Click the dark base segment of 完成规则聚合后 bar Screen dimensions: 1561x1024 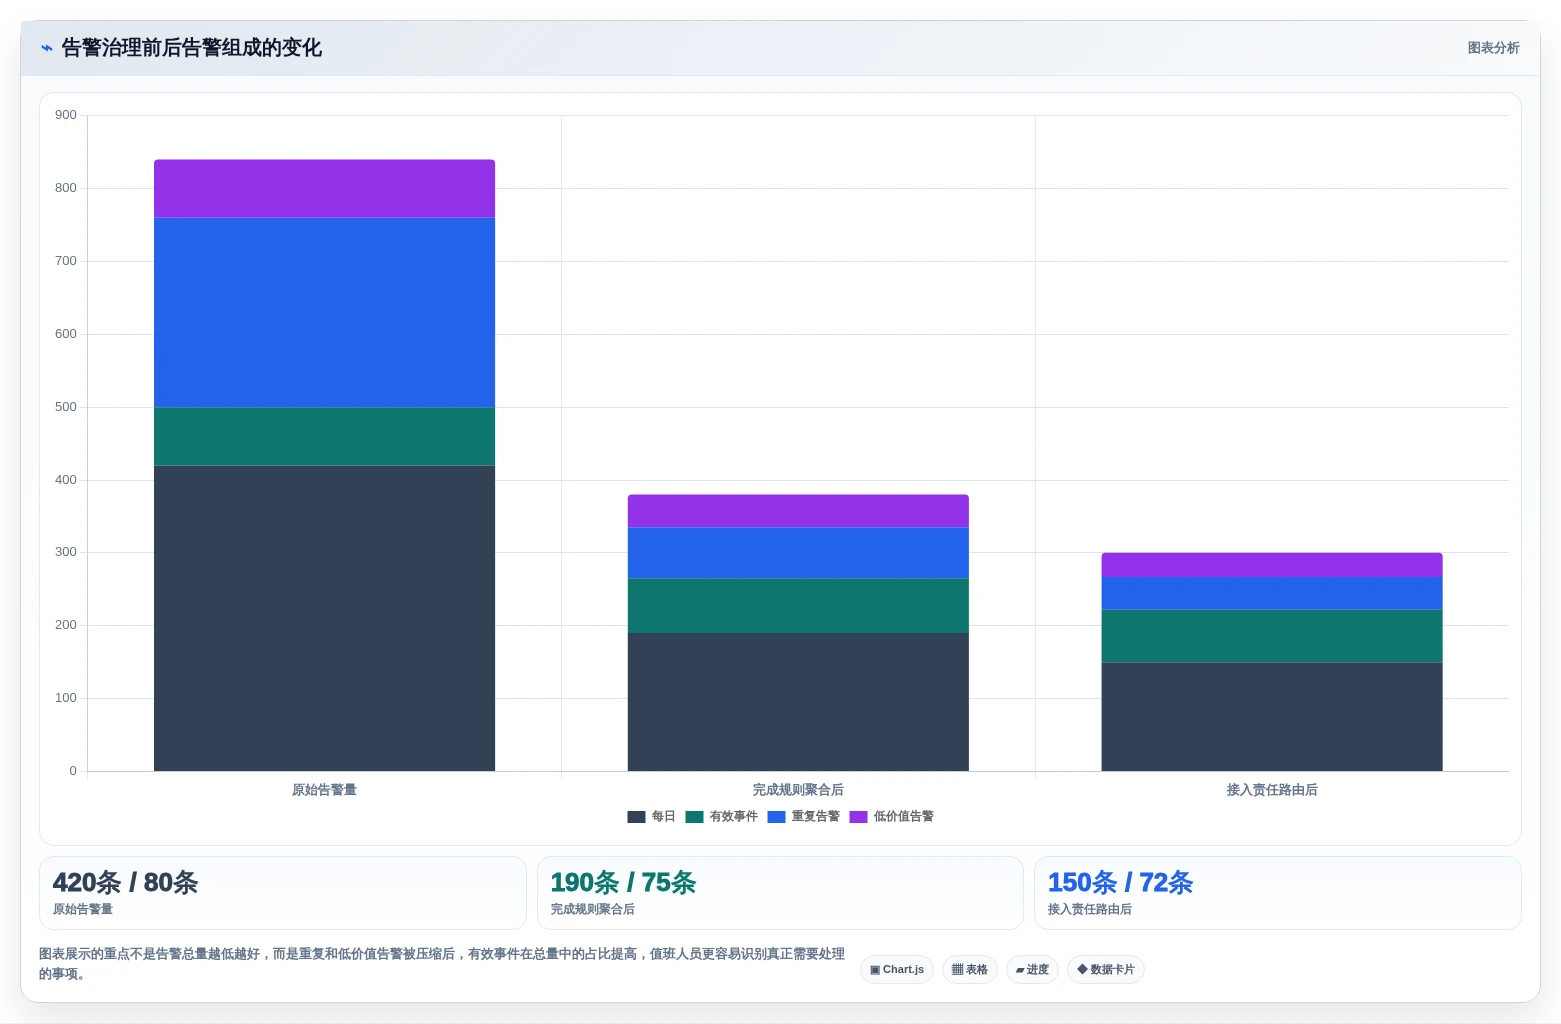[798, 702]
